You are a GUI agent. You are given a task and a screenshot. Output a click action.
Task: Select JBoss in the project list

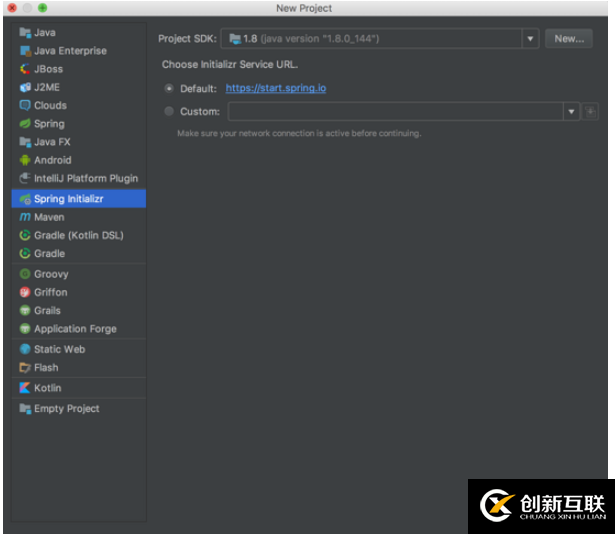click(79, 69)
